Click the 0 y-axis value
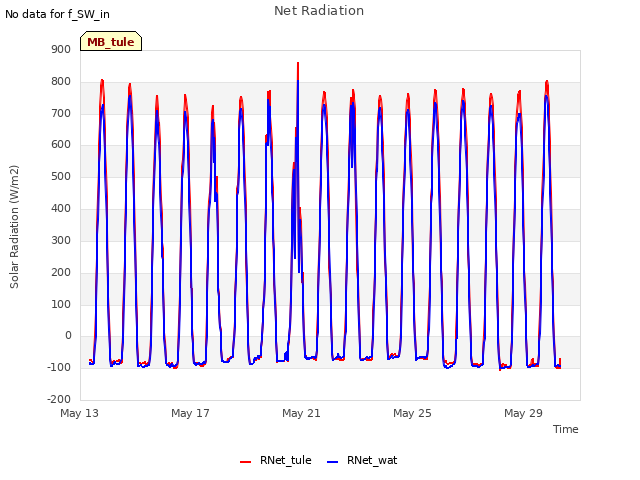Image resolution: width=640 pixels, height=480 pixels. click(68, 336)
